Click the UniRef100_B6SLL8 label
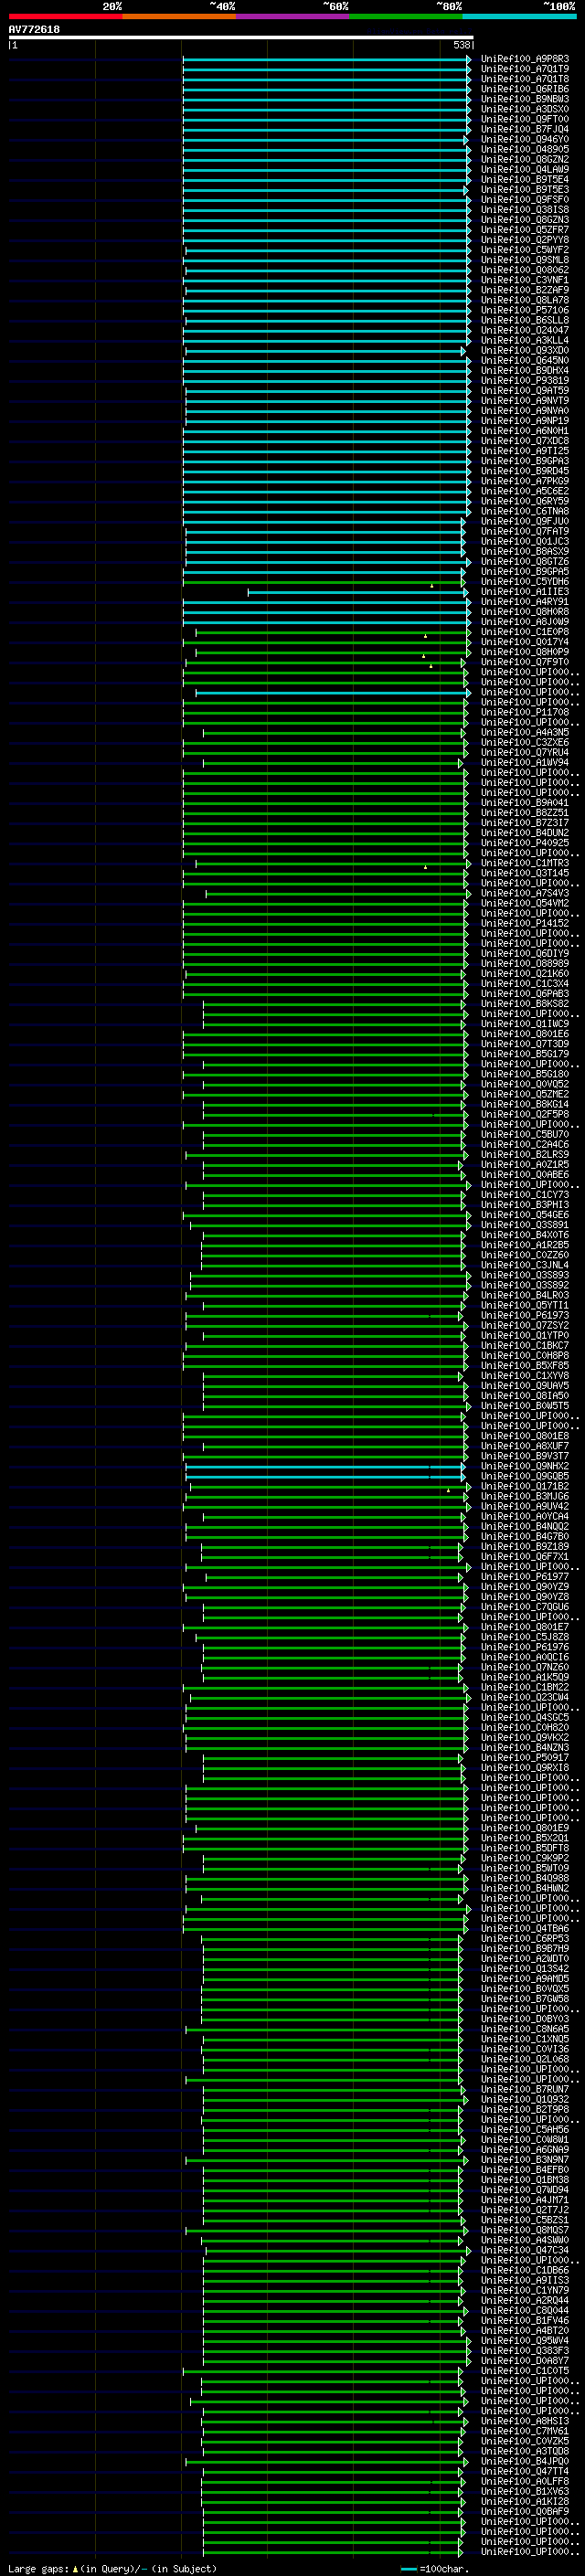Screen dimensions: 585x2576 [x=525, y=320]
